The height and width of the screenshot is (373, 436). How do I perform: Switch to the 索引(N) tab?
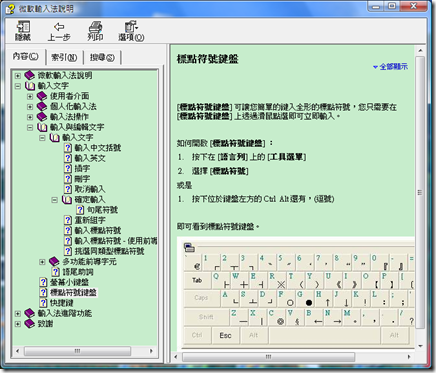tap(64, 58)
